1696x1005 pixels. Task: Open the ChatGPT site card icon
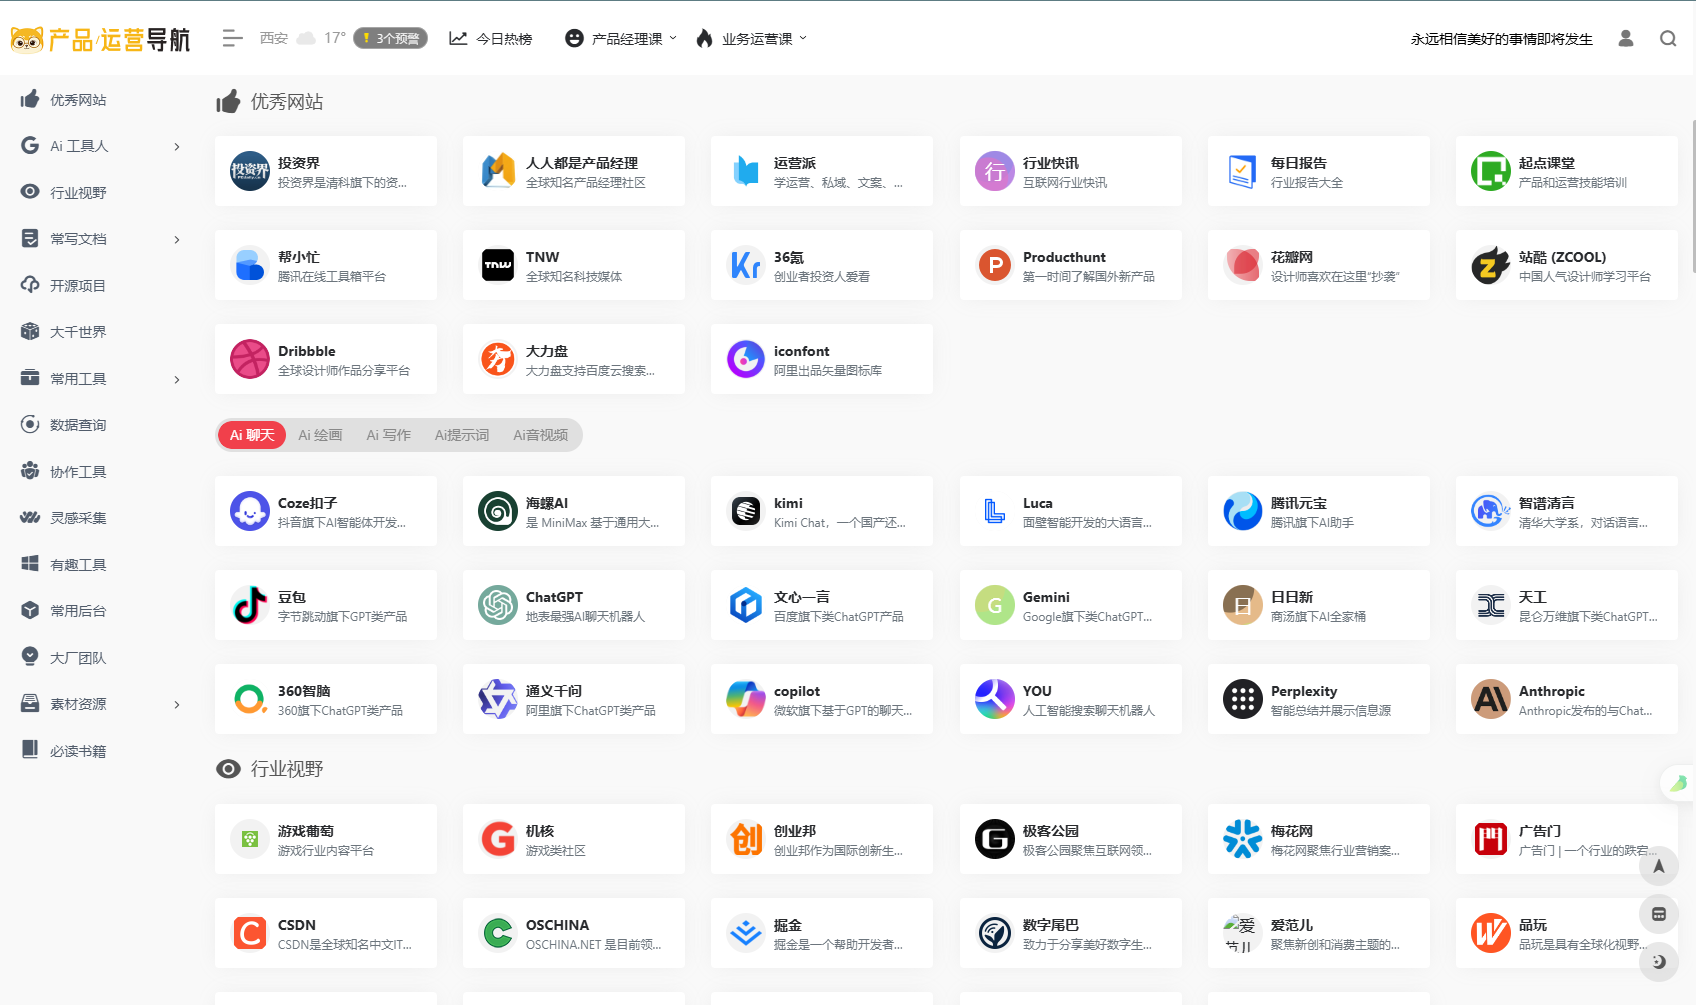[497, 605]
